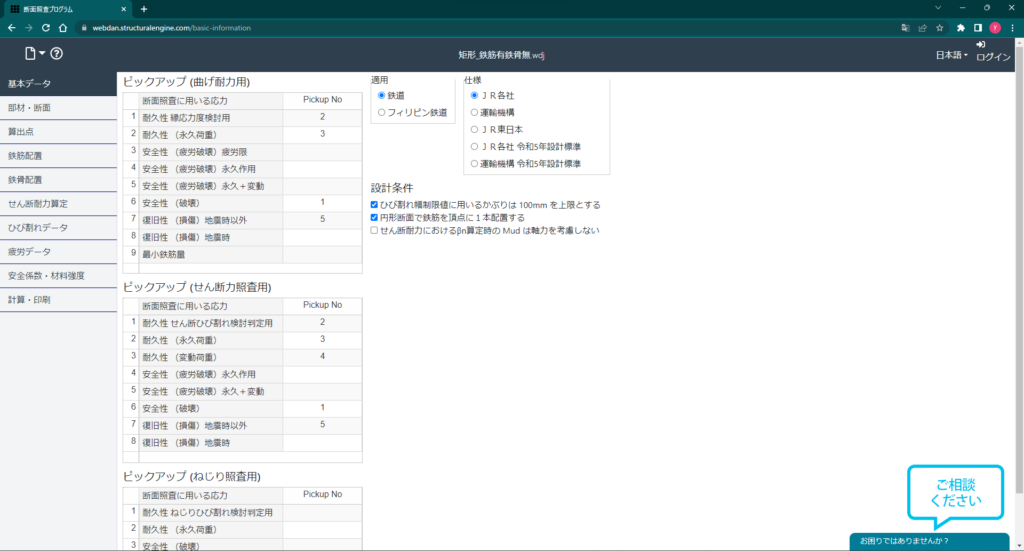Screen dimensions: 1024x551
Task: Select ＪＲ各社 令和5年設計標準 option
Action: pos(474,146)
